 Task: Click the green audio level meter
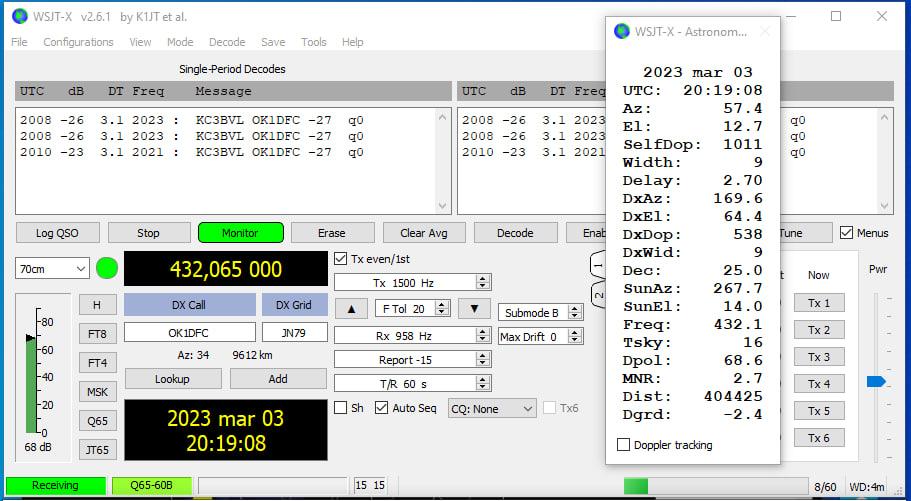[32, 385]
